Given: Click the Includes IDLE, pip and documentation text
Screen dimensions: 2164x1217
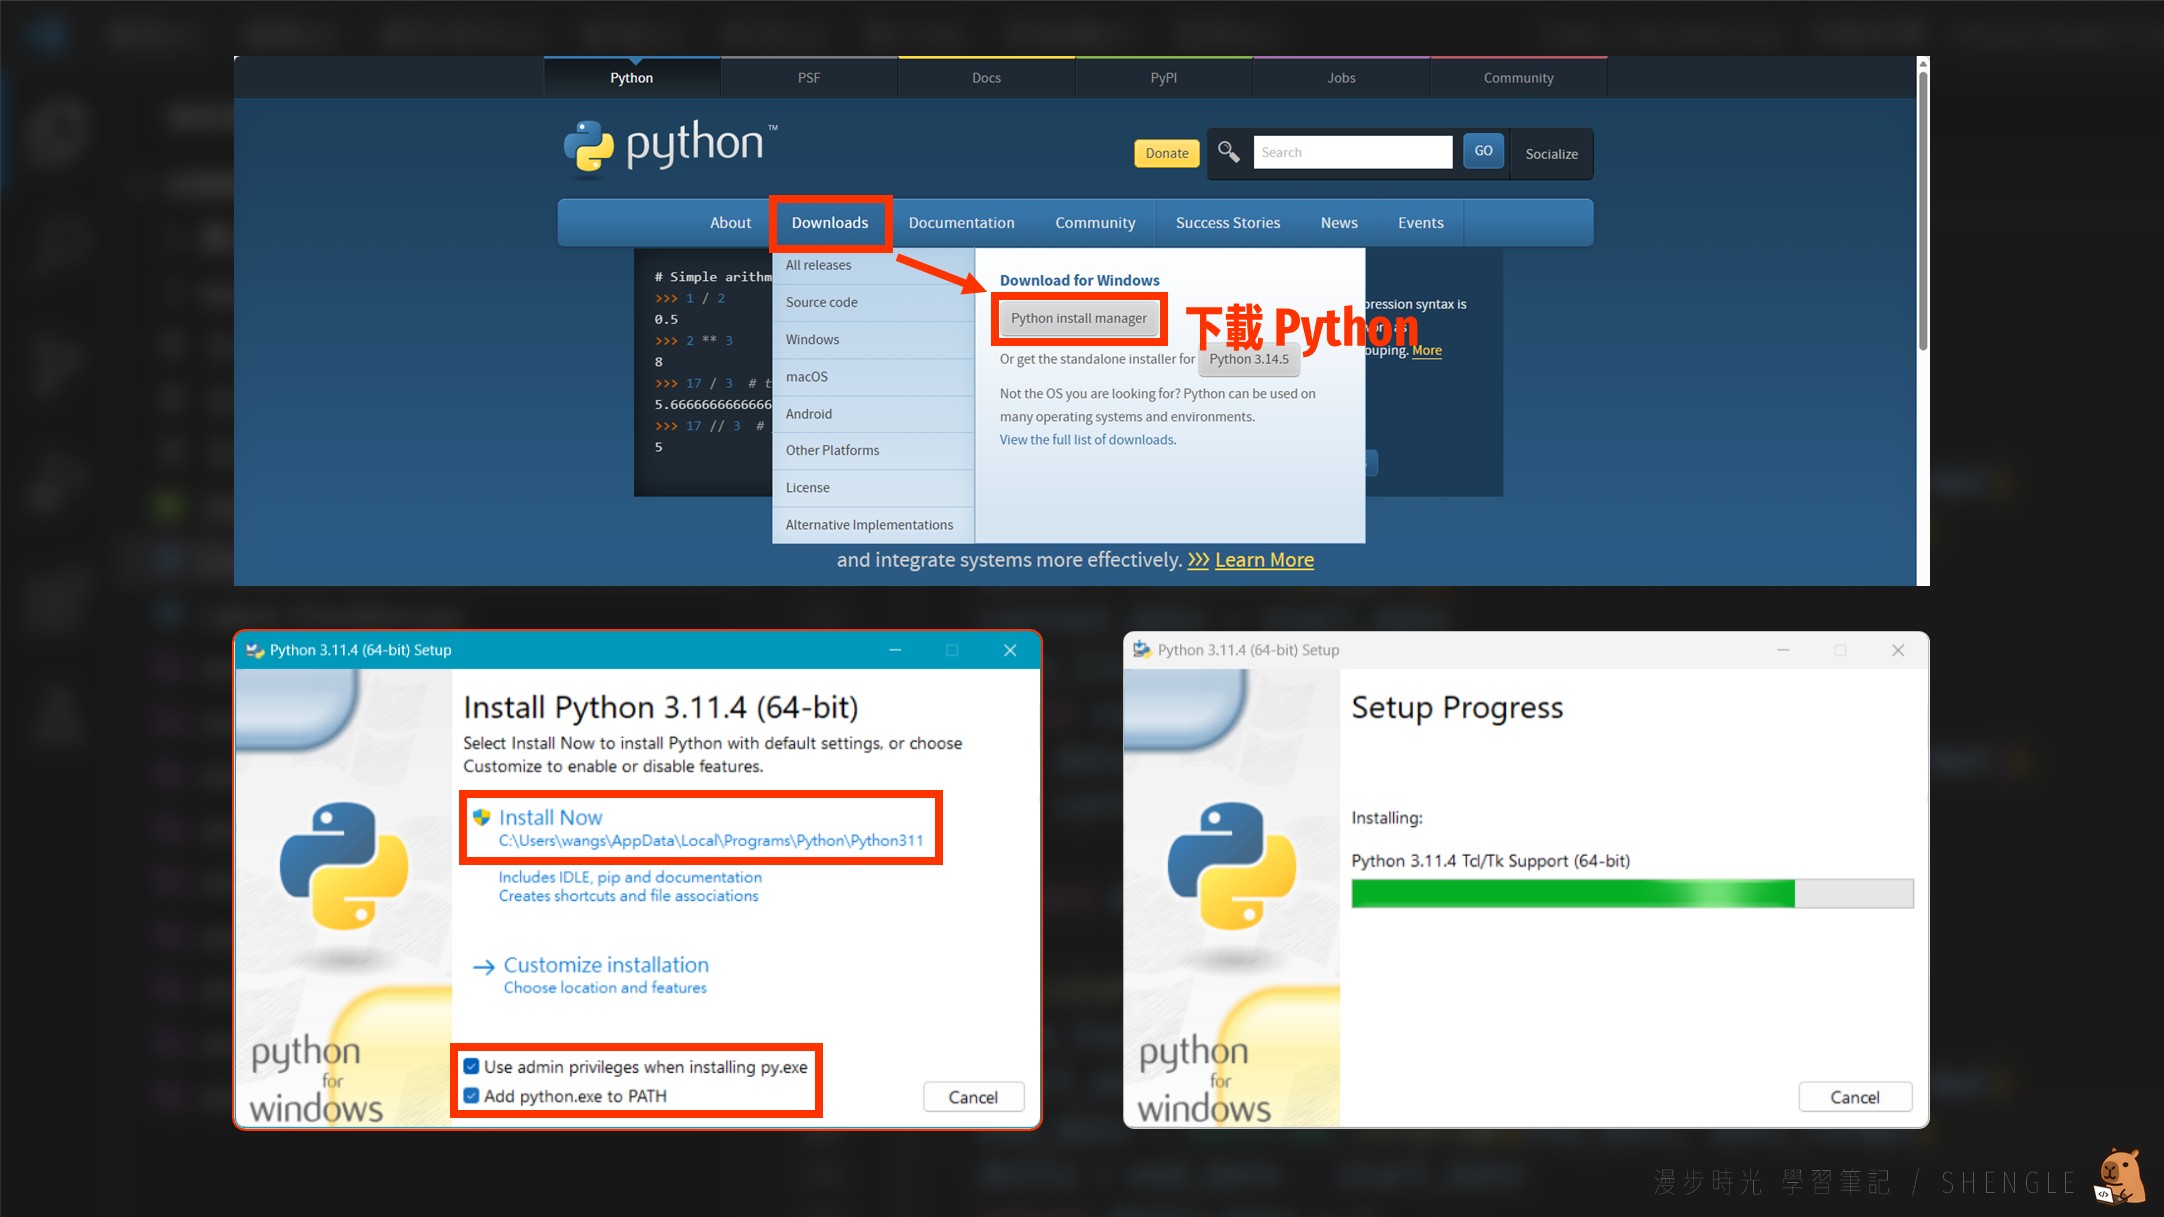Looking at the screenshot, I should point(630,877).
